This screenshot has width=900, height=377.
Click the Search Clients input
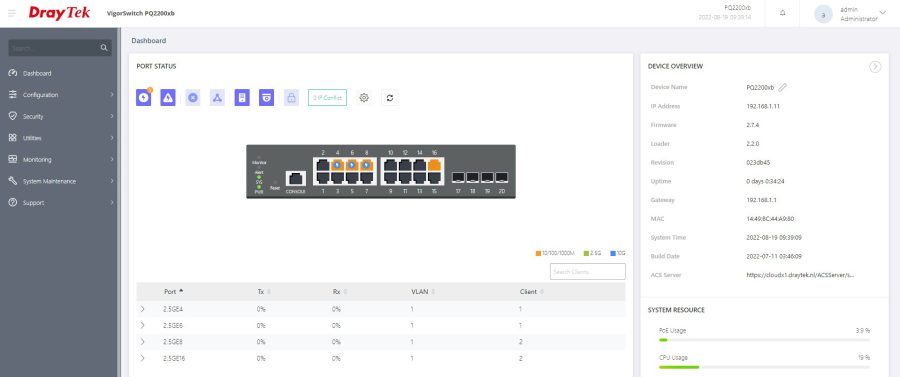pos(588,271)
